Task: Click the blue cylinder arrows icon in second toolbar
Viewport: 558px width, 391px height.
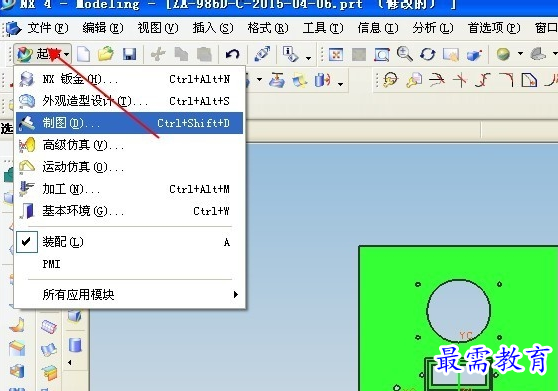Action: tap(323, 80)
